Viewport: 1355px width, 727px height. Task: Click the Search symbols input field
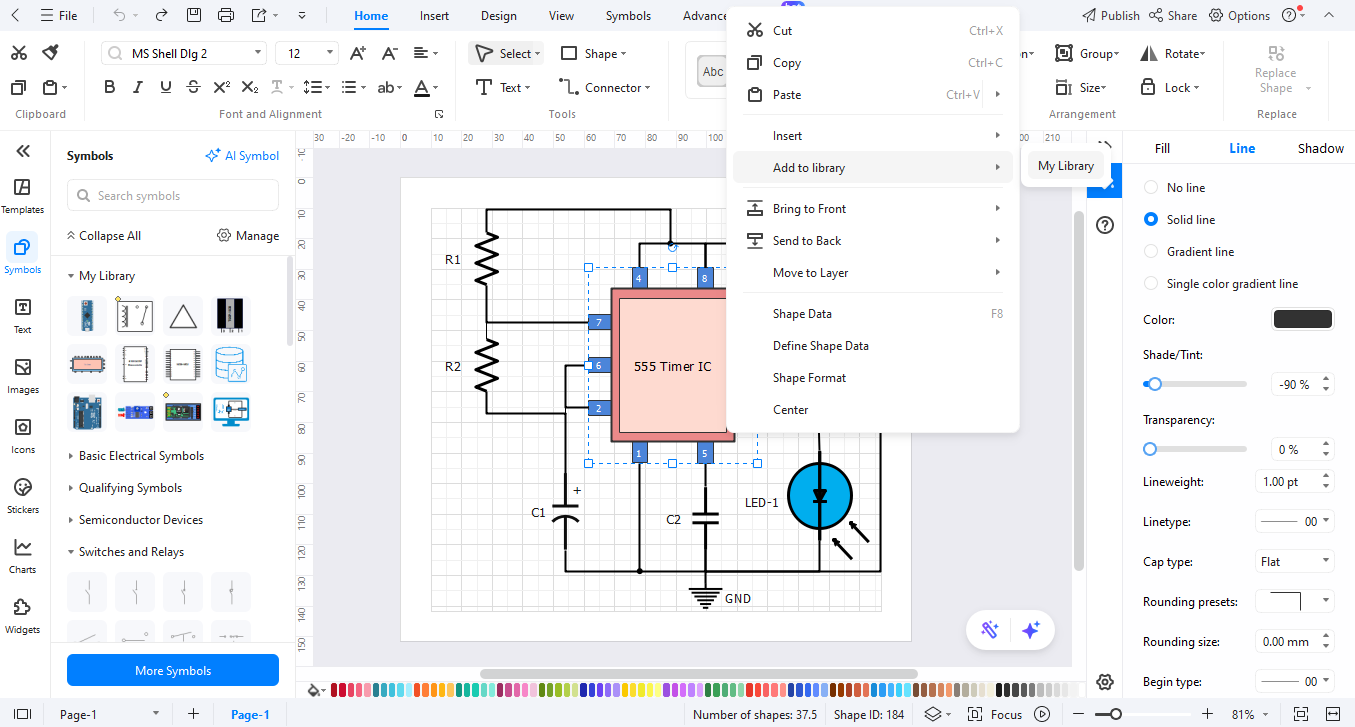(173, 196)
